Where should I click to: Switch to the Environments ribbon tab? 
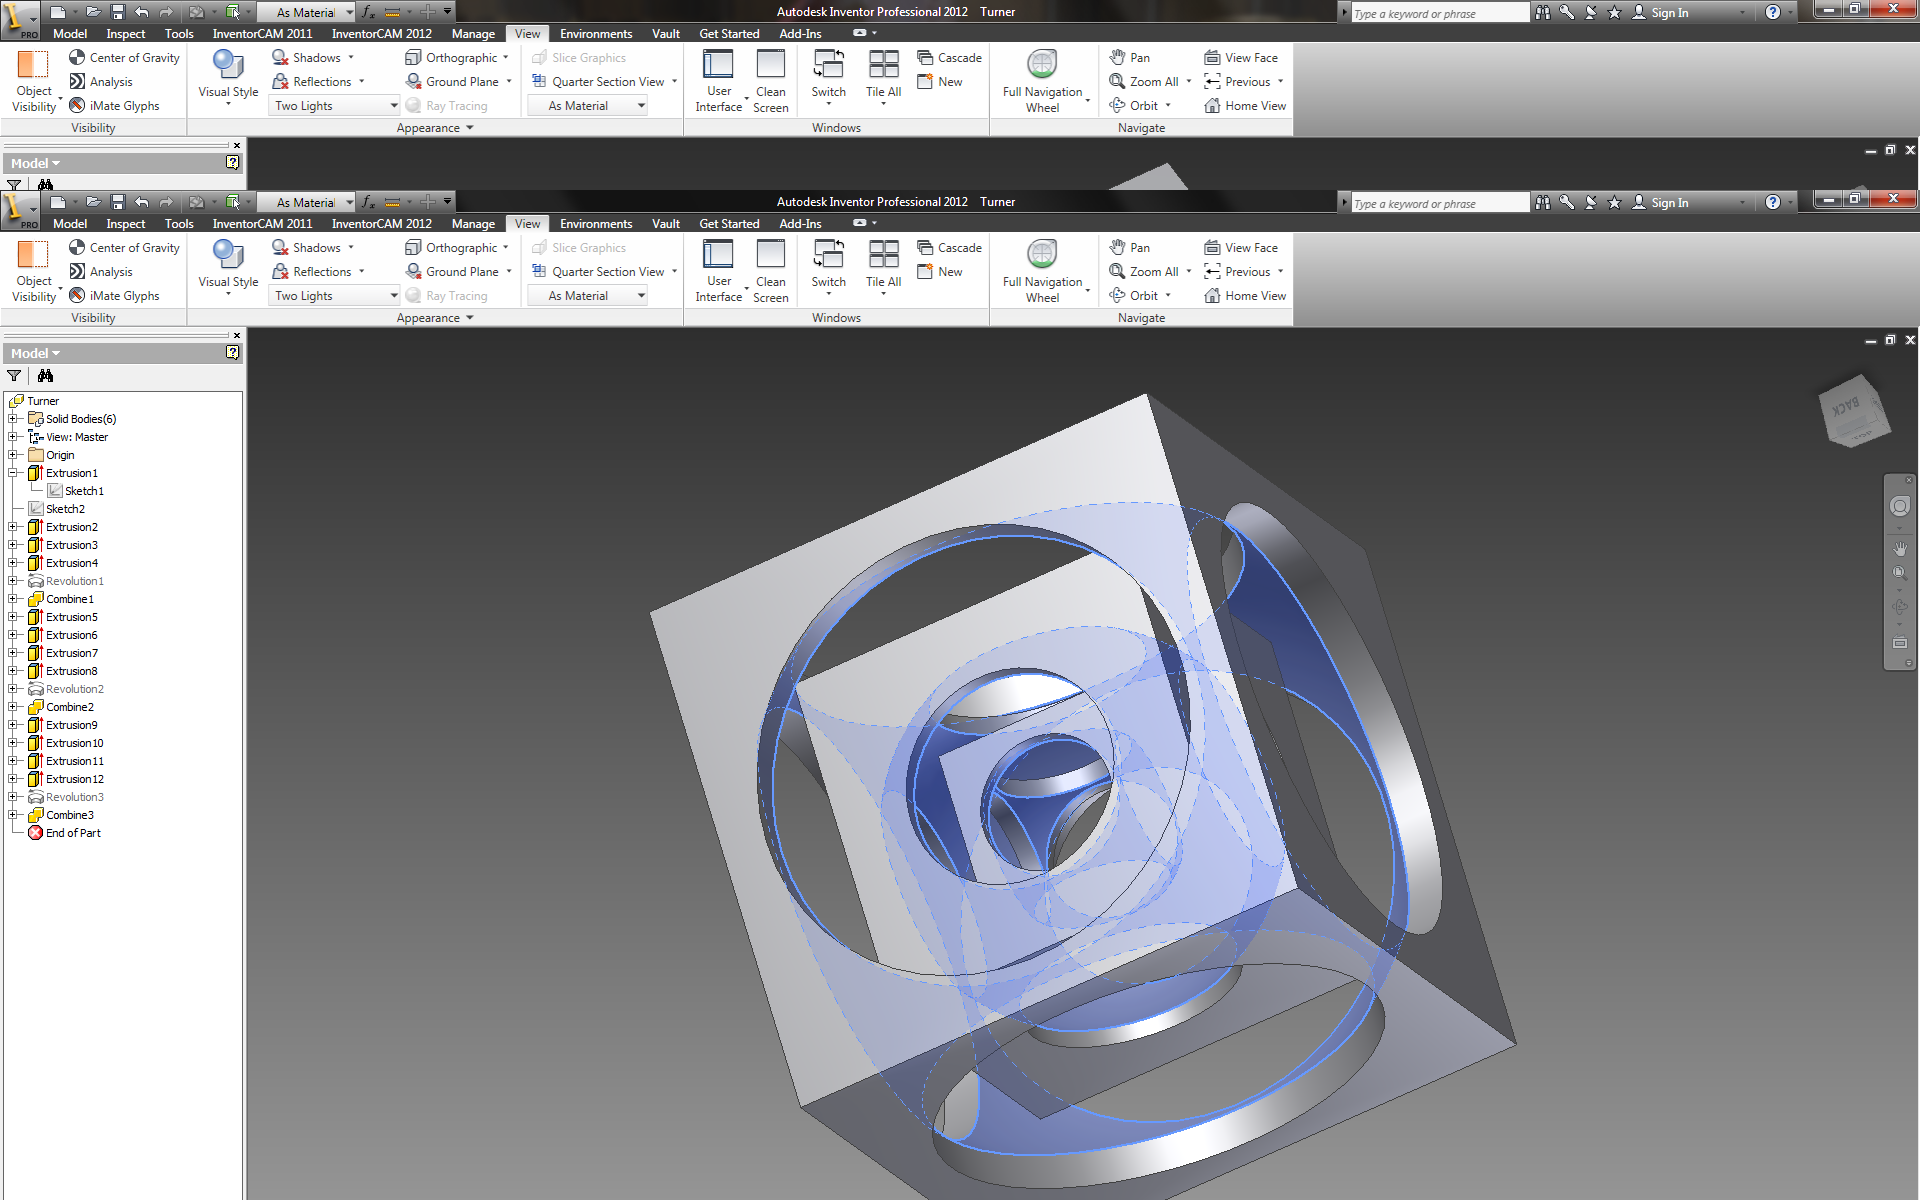[596, 223]
